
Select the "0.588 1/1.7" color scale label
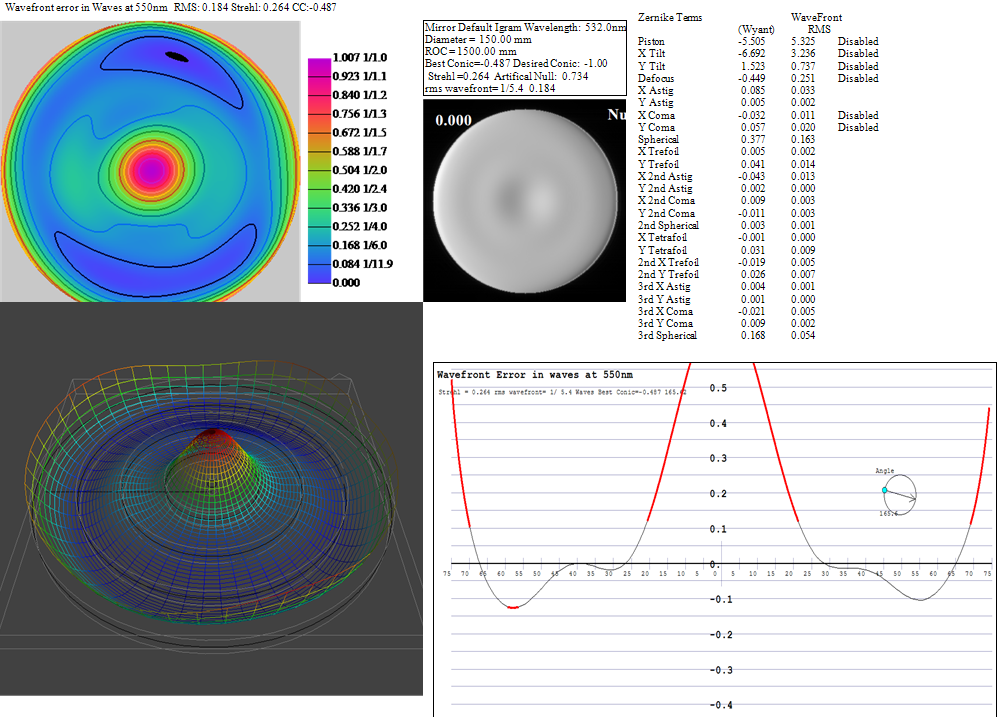click(x=359, y=151)
